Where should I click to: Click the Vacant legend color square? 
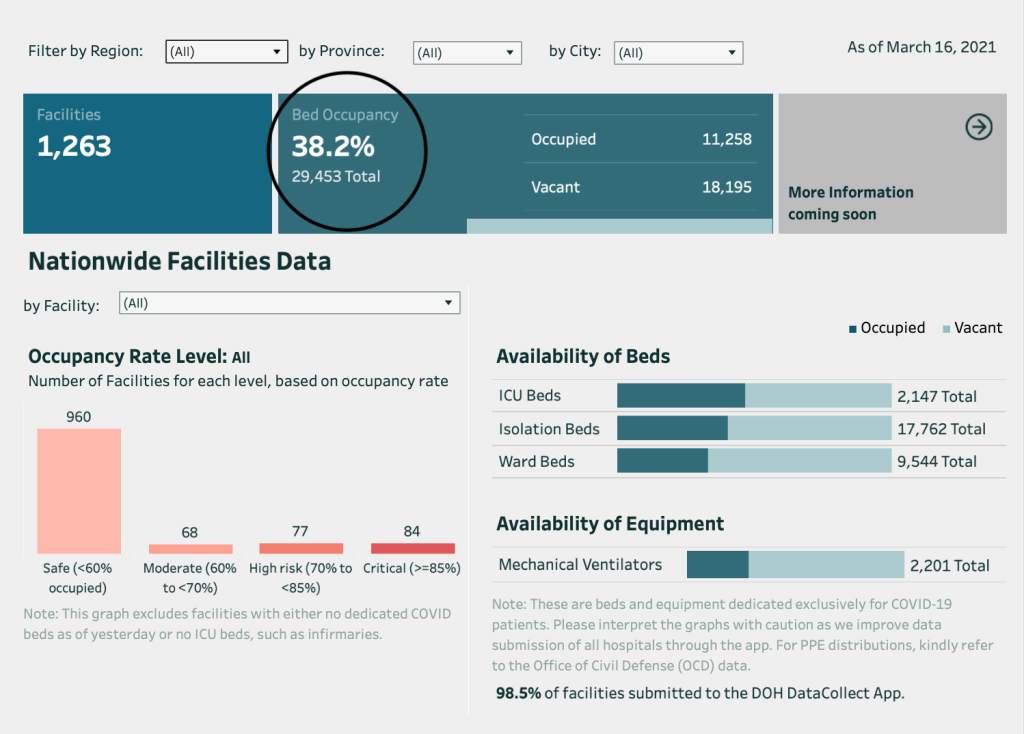[947, 328]
